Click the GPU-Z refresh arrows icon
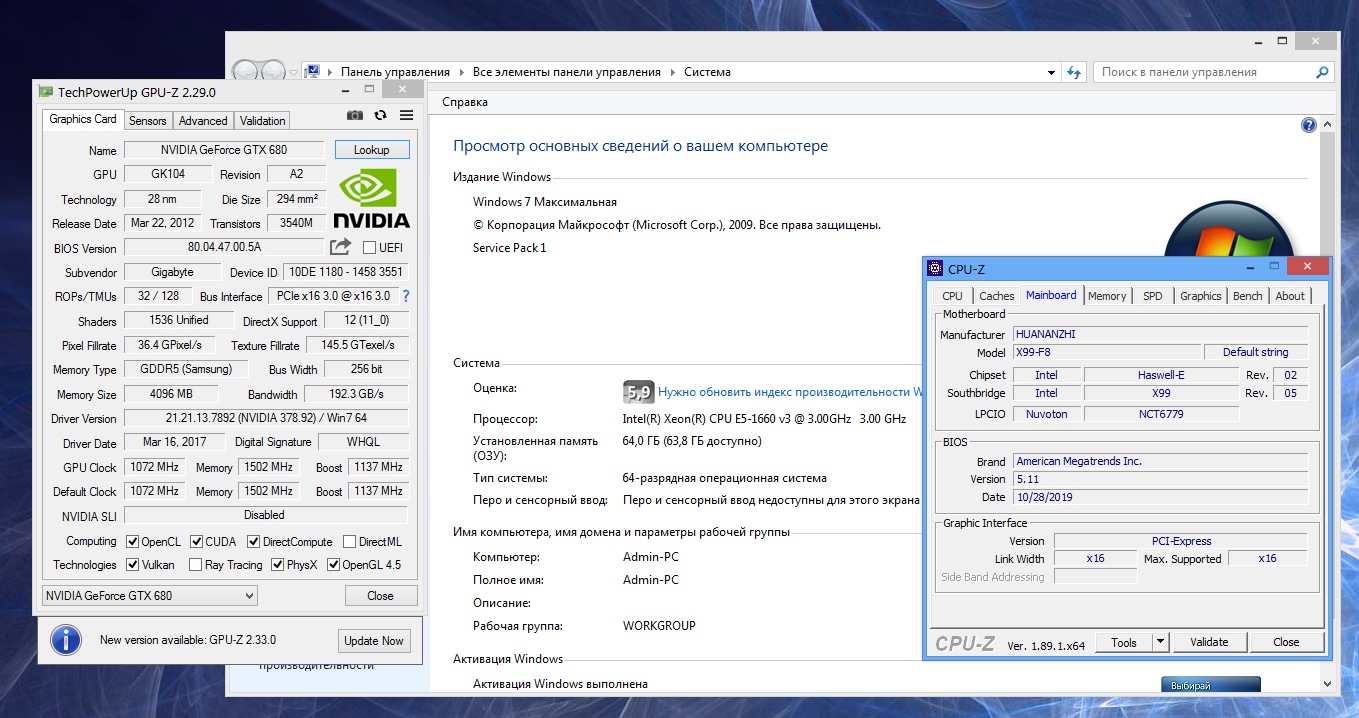The height and width of the screenshot is (718, 1359). pos(381,116)
